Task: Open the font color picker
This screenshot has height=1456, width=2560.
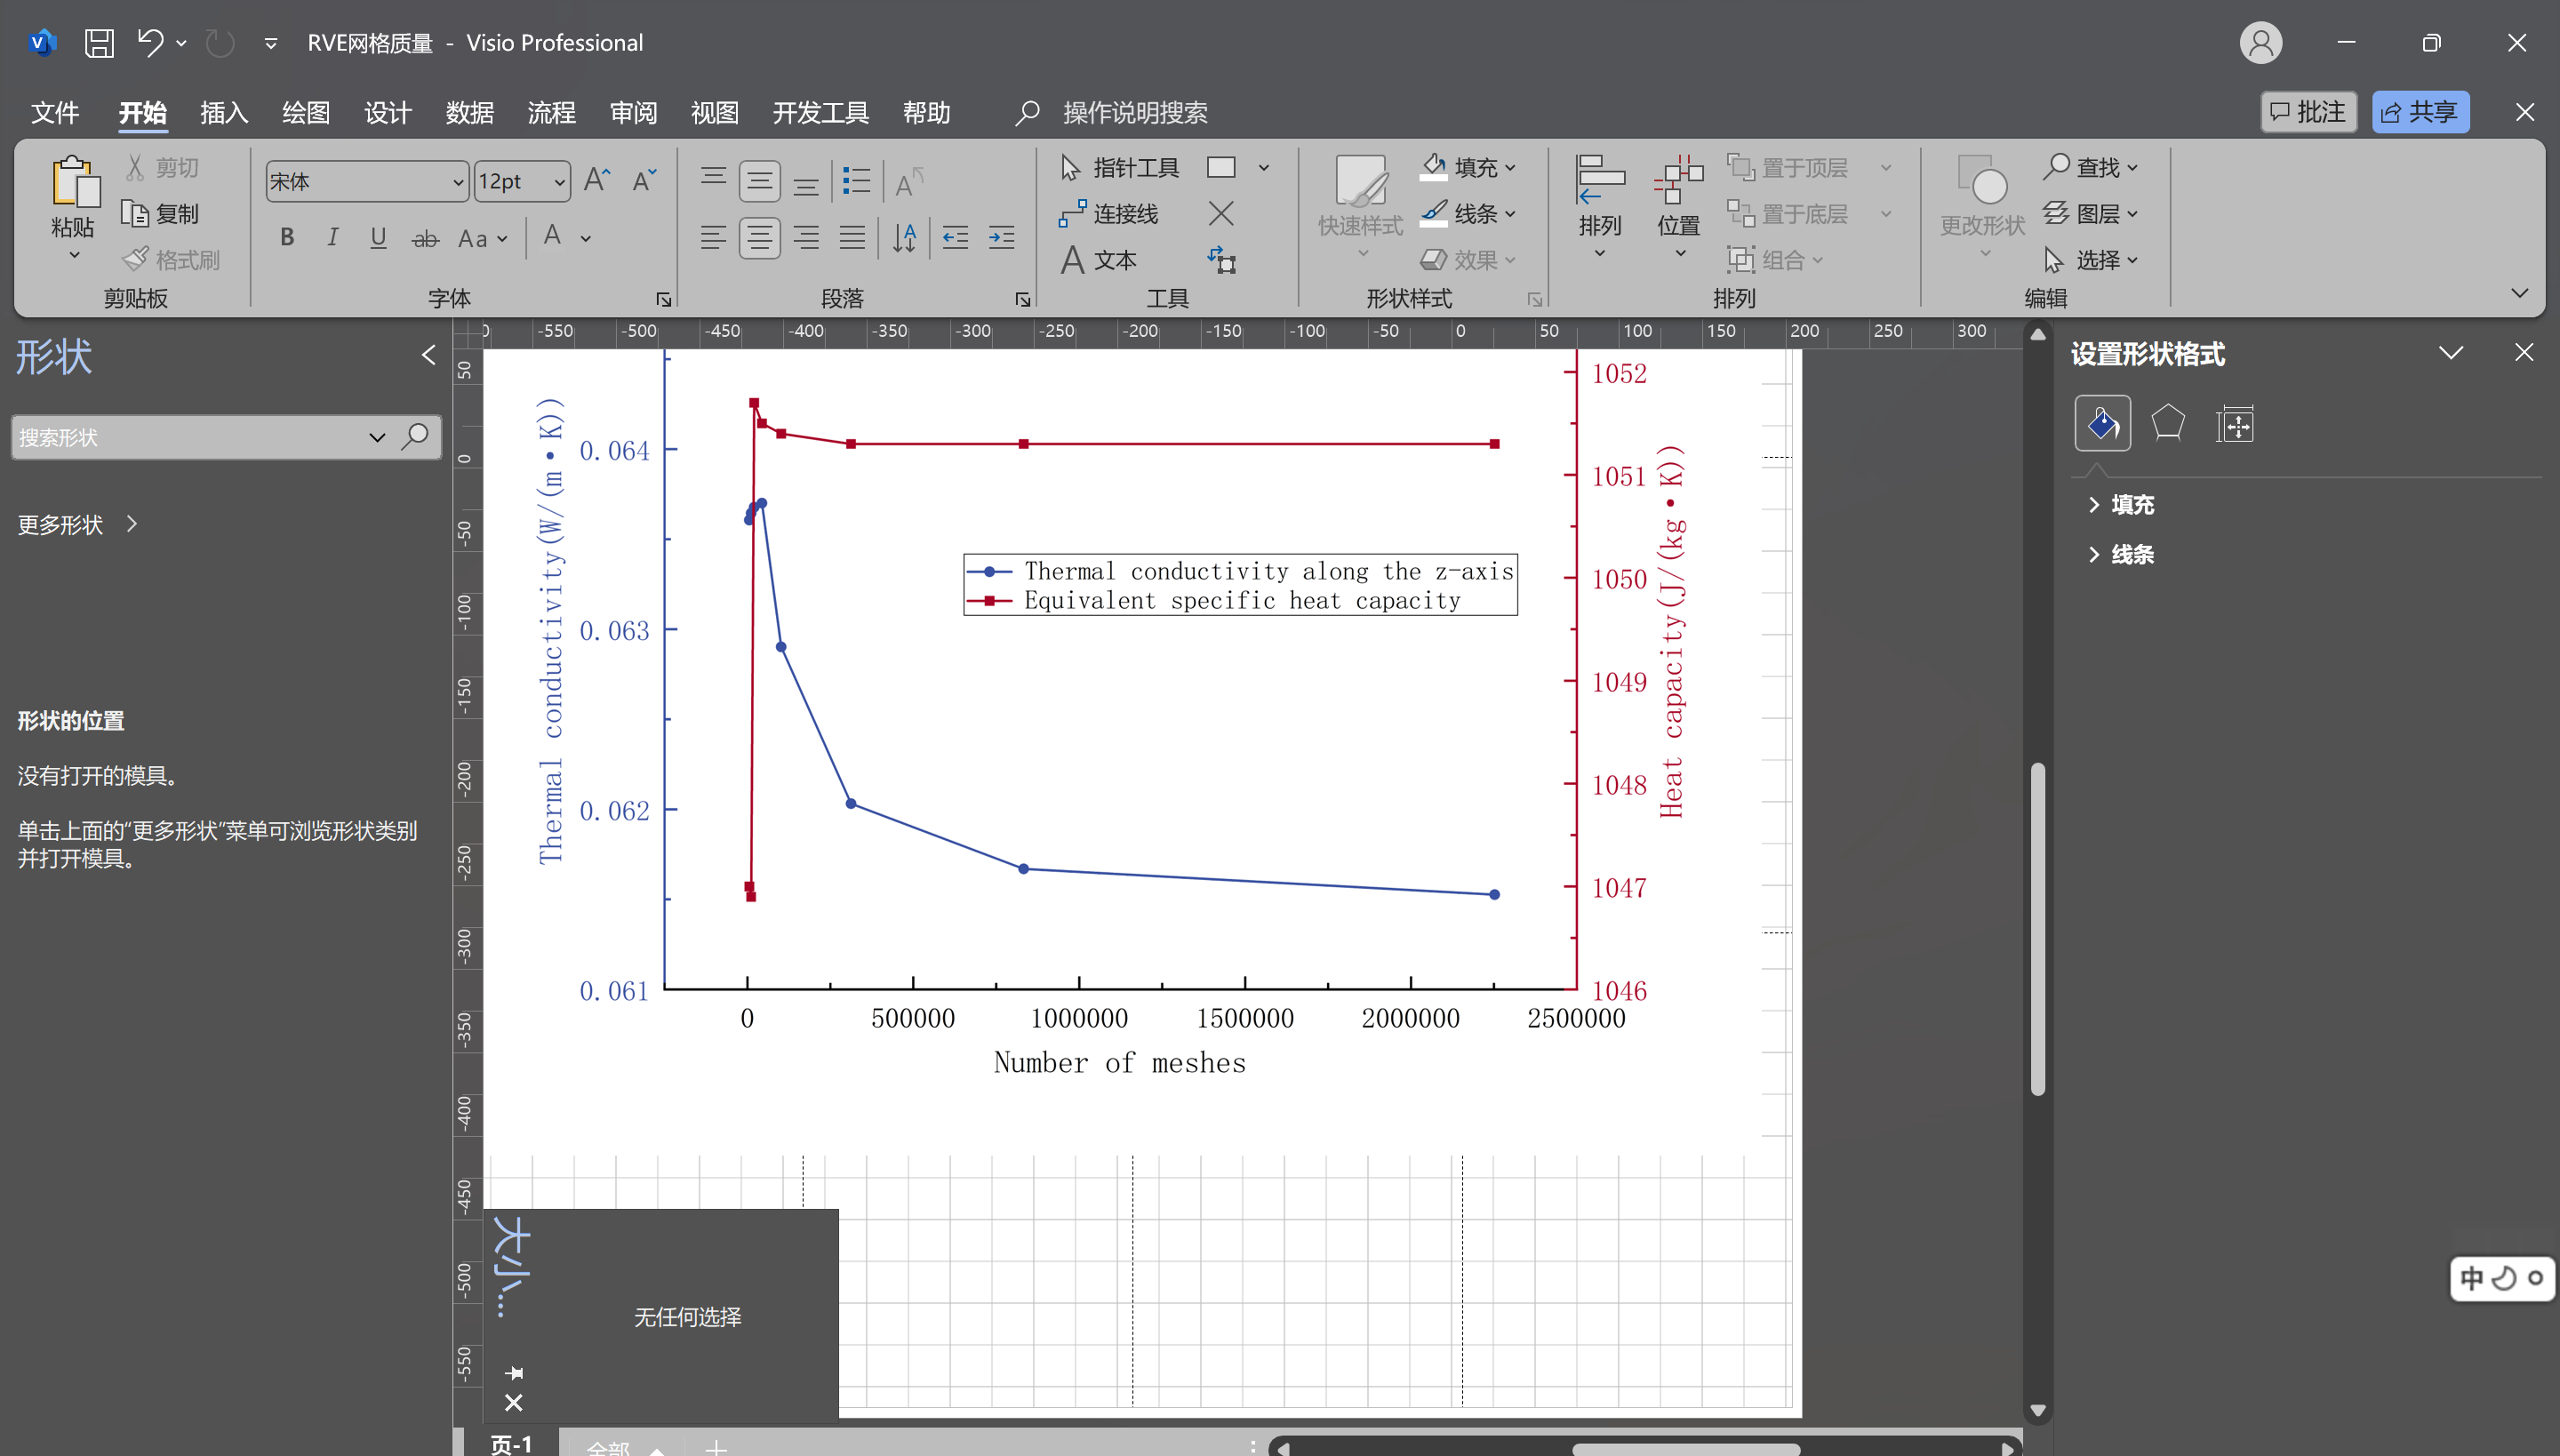Action: (x=585, y=238)
